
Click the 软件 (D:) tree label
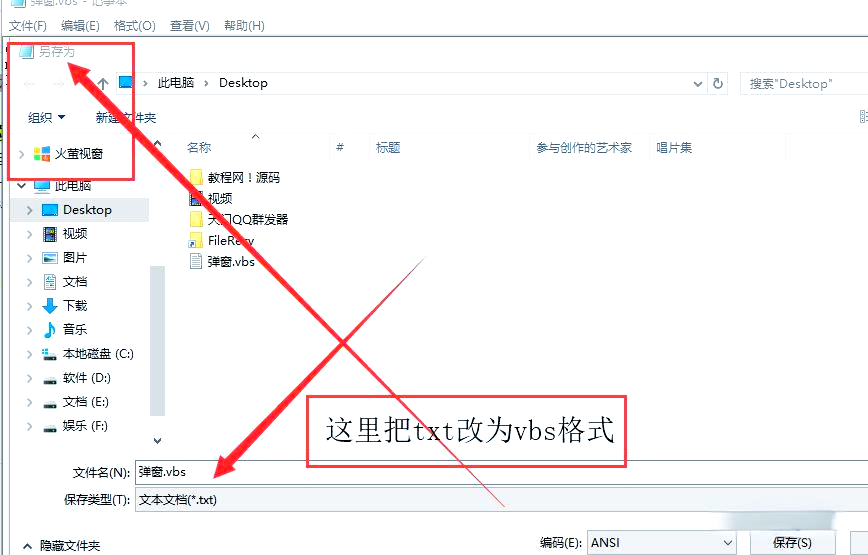(86, 378)
